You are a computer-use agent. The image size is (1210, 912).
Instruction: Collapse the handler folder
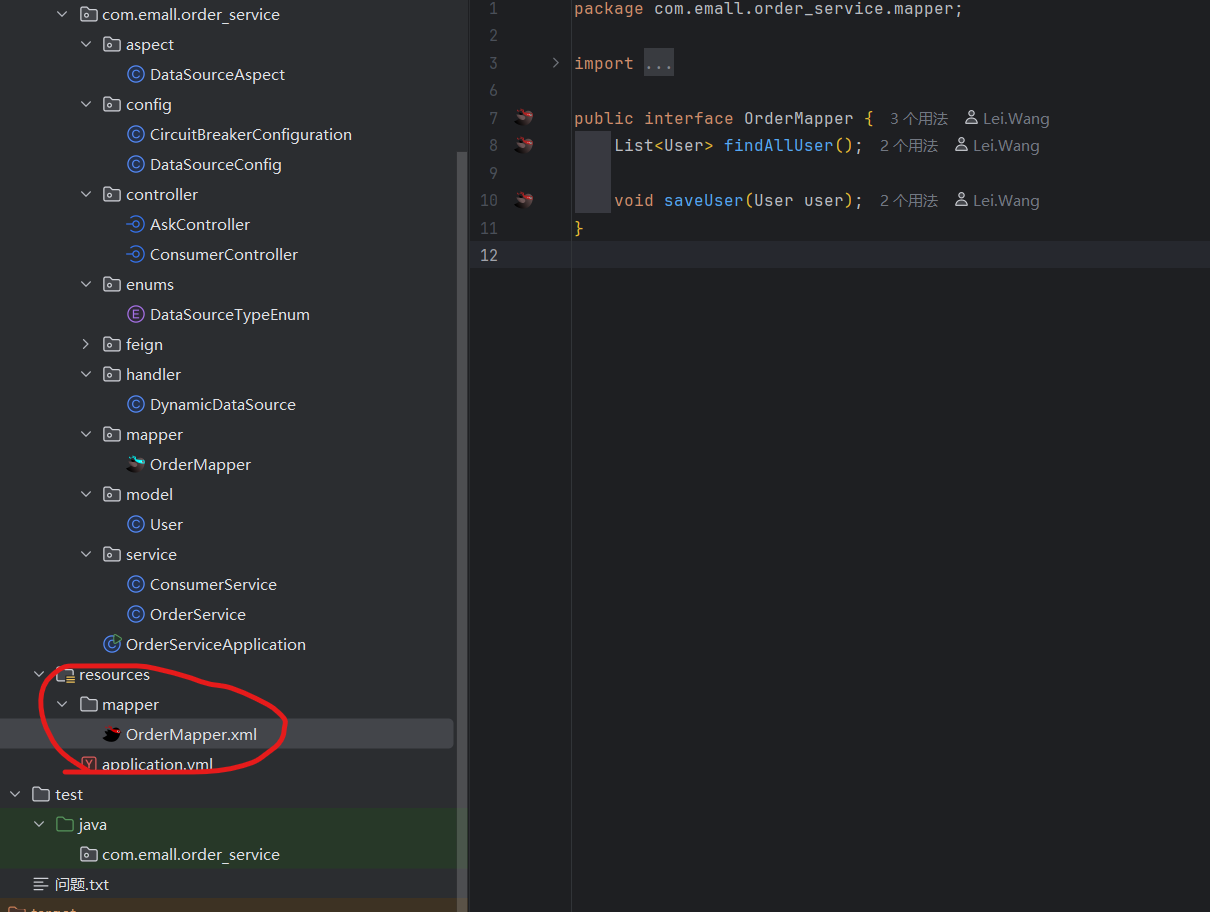(86, 375)
